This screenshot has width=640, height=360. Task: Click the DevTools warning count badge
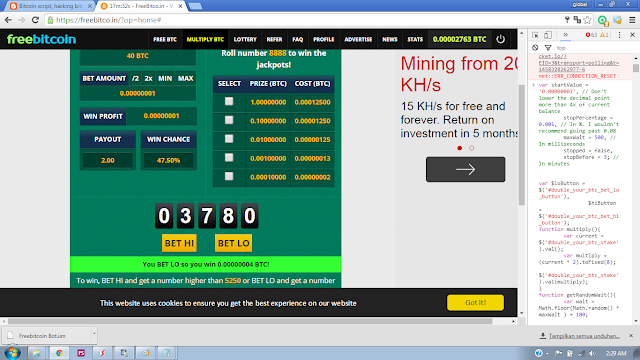point(604,35)
